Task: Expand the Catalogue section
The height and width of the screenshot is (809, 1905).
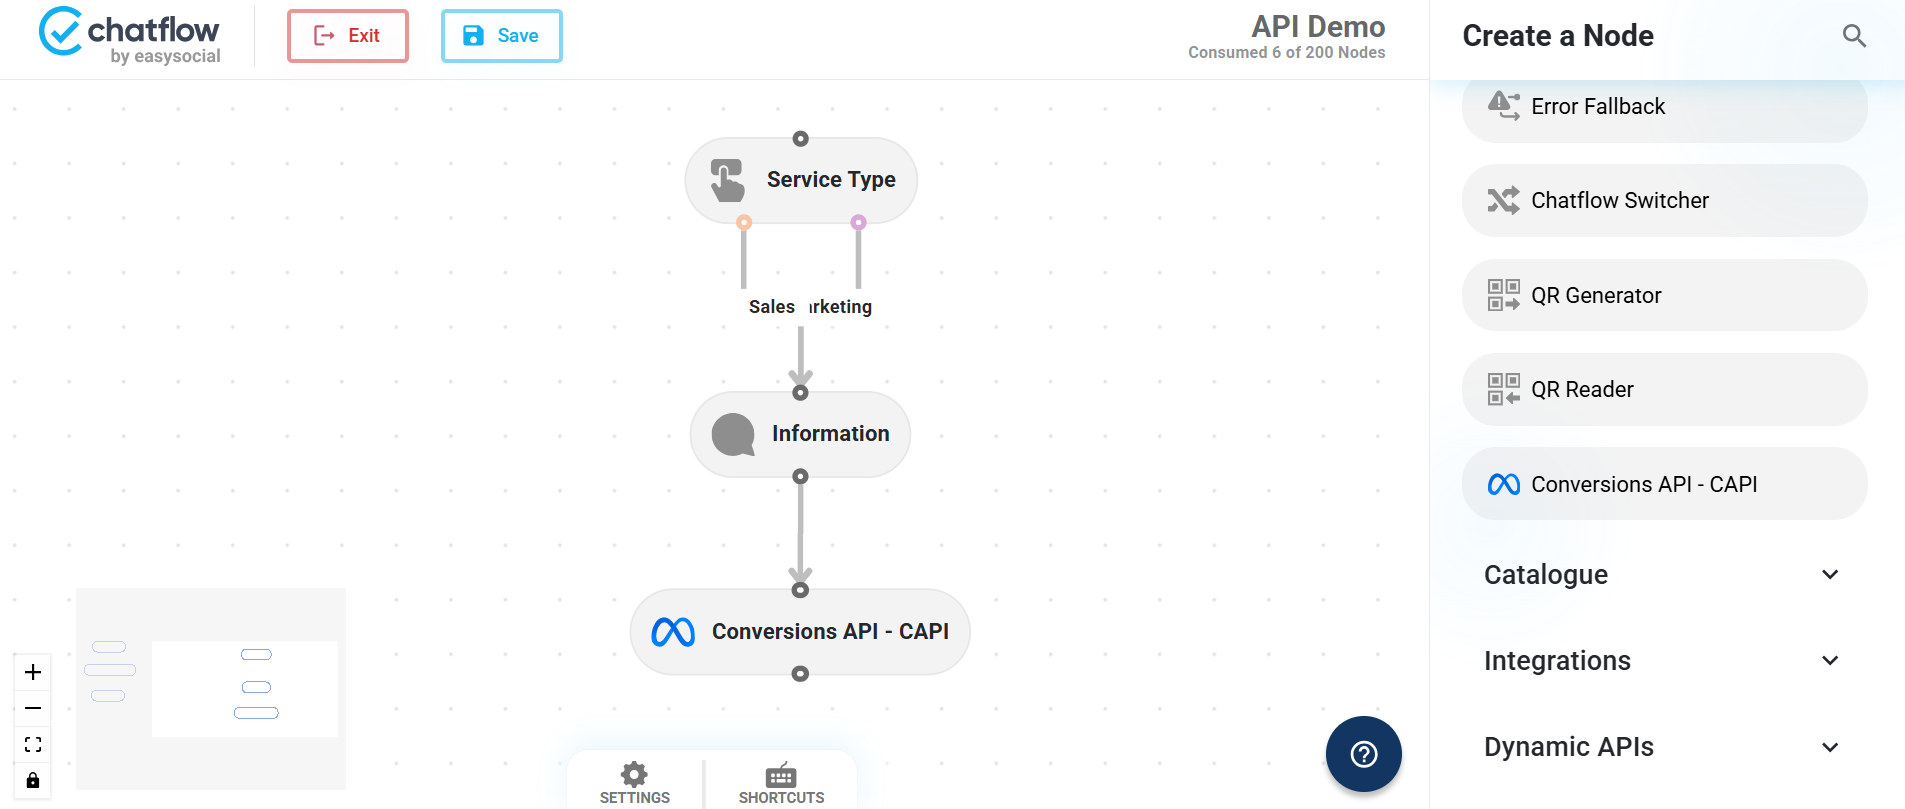Action: (x=1664, y=575)
